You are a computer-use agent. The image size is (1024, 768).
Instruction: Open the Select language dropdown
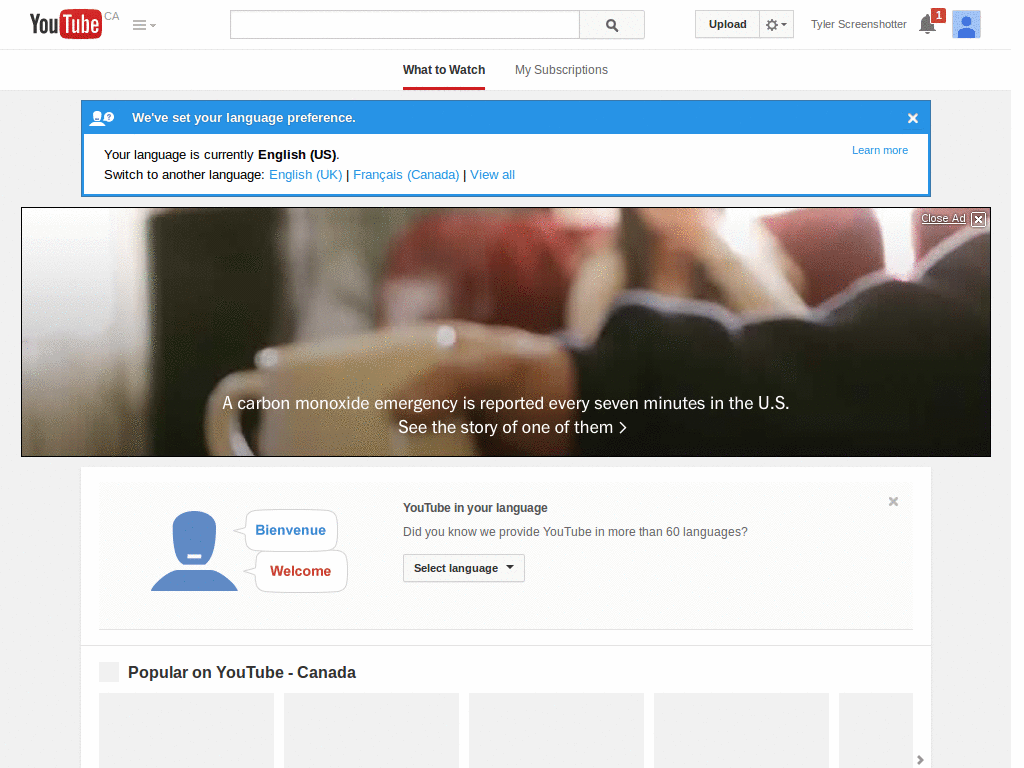pyautogui.click(x=463, y=568)
